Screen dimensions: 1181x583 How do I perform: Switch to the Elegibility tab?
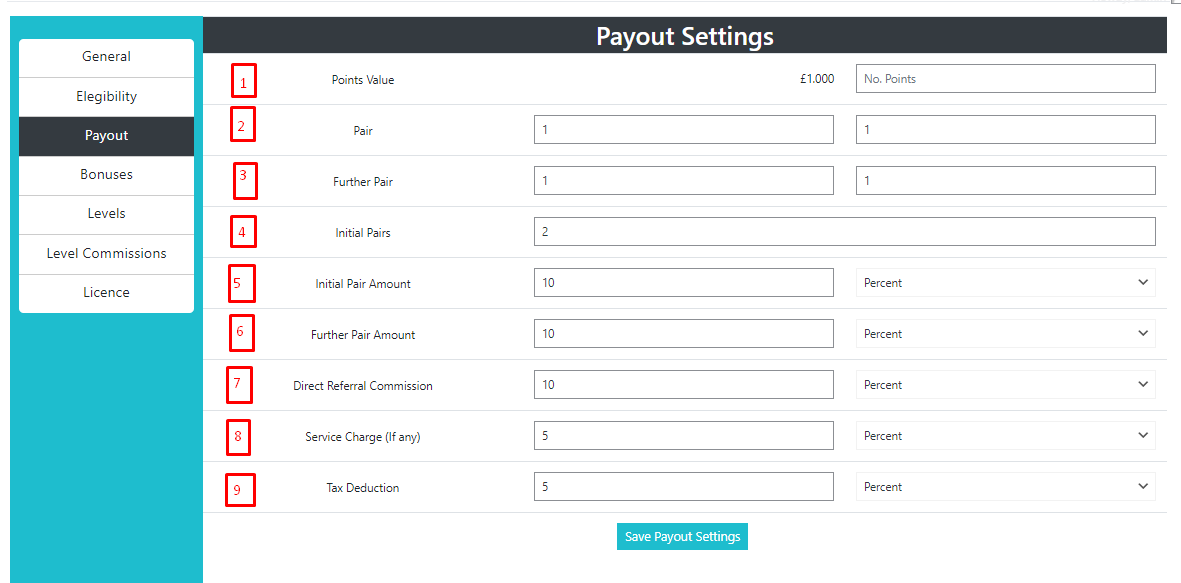coord(106,97)
